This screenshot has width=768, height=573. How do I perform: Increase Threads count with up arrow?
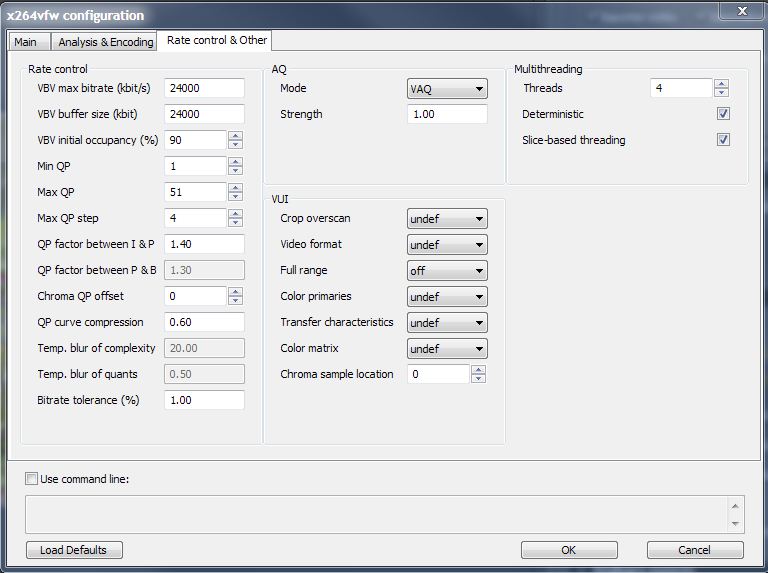click(x=721, y=84)
